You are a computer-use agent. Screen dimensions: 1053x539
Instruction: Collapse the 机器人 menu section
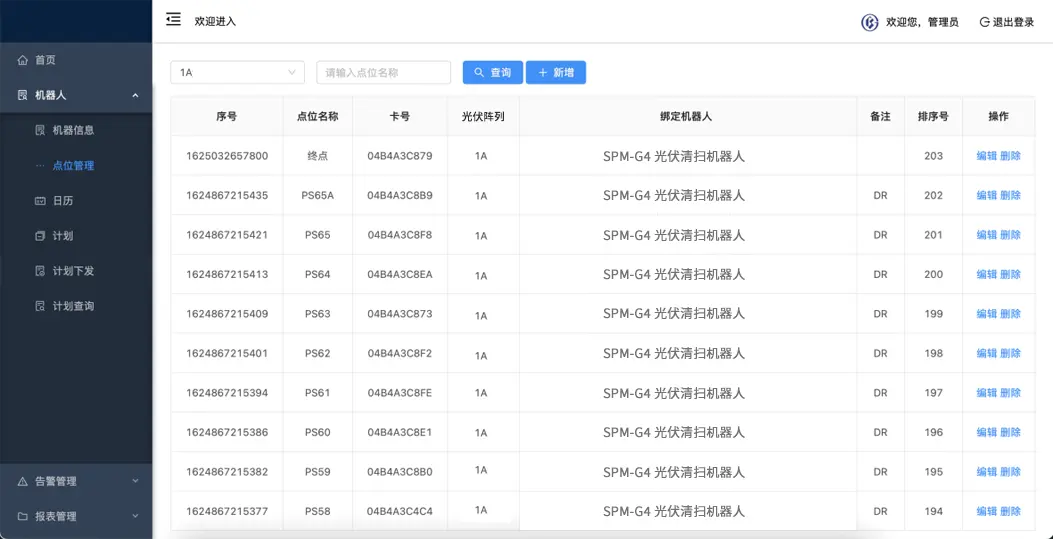[135, 95]
